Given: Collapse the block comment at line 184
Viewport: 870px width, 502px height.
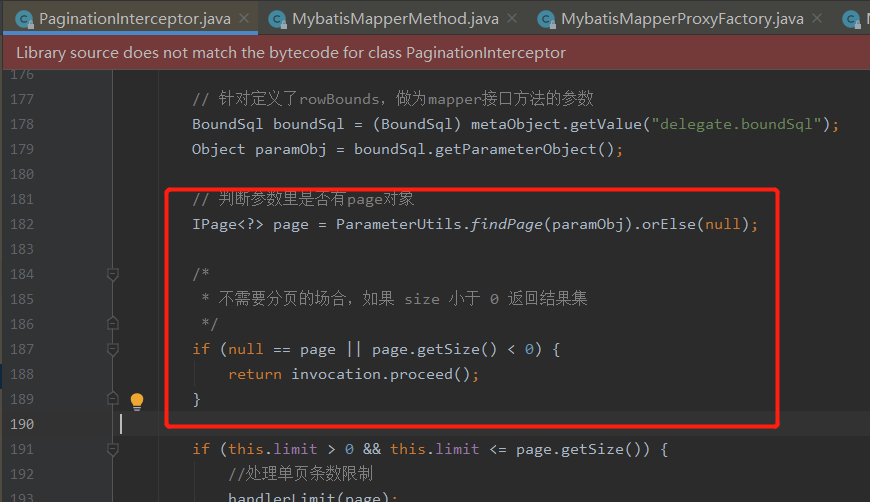Looking at the screenshot, I should tap(113, 274).
